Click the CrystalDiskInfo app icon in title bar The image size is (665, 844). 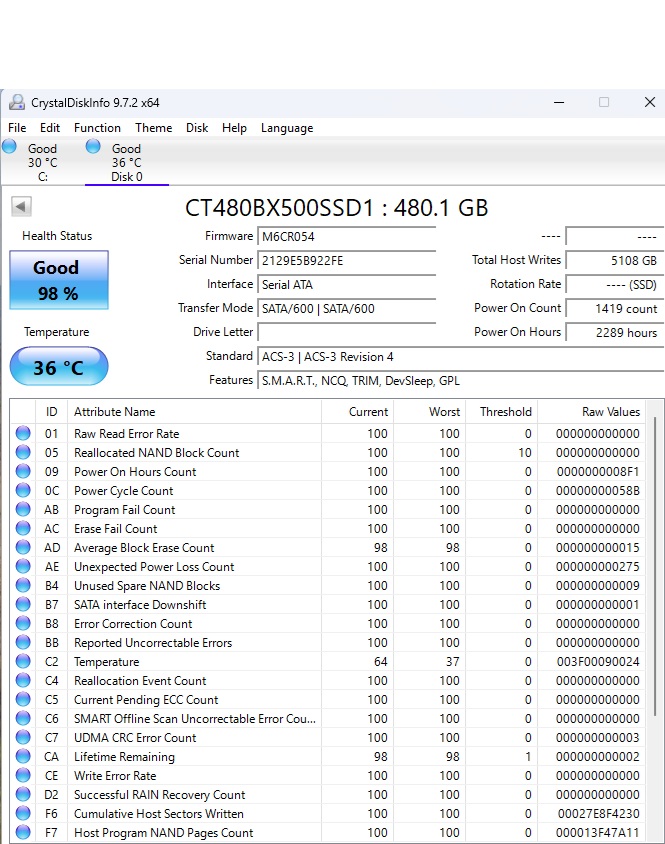click(17, 103)
